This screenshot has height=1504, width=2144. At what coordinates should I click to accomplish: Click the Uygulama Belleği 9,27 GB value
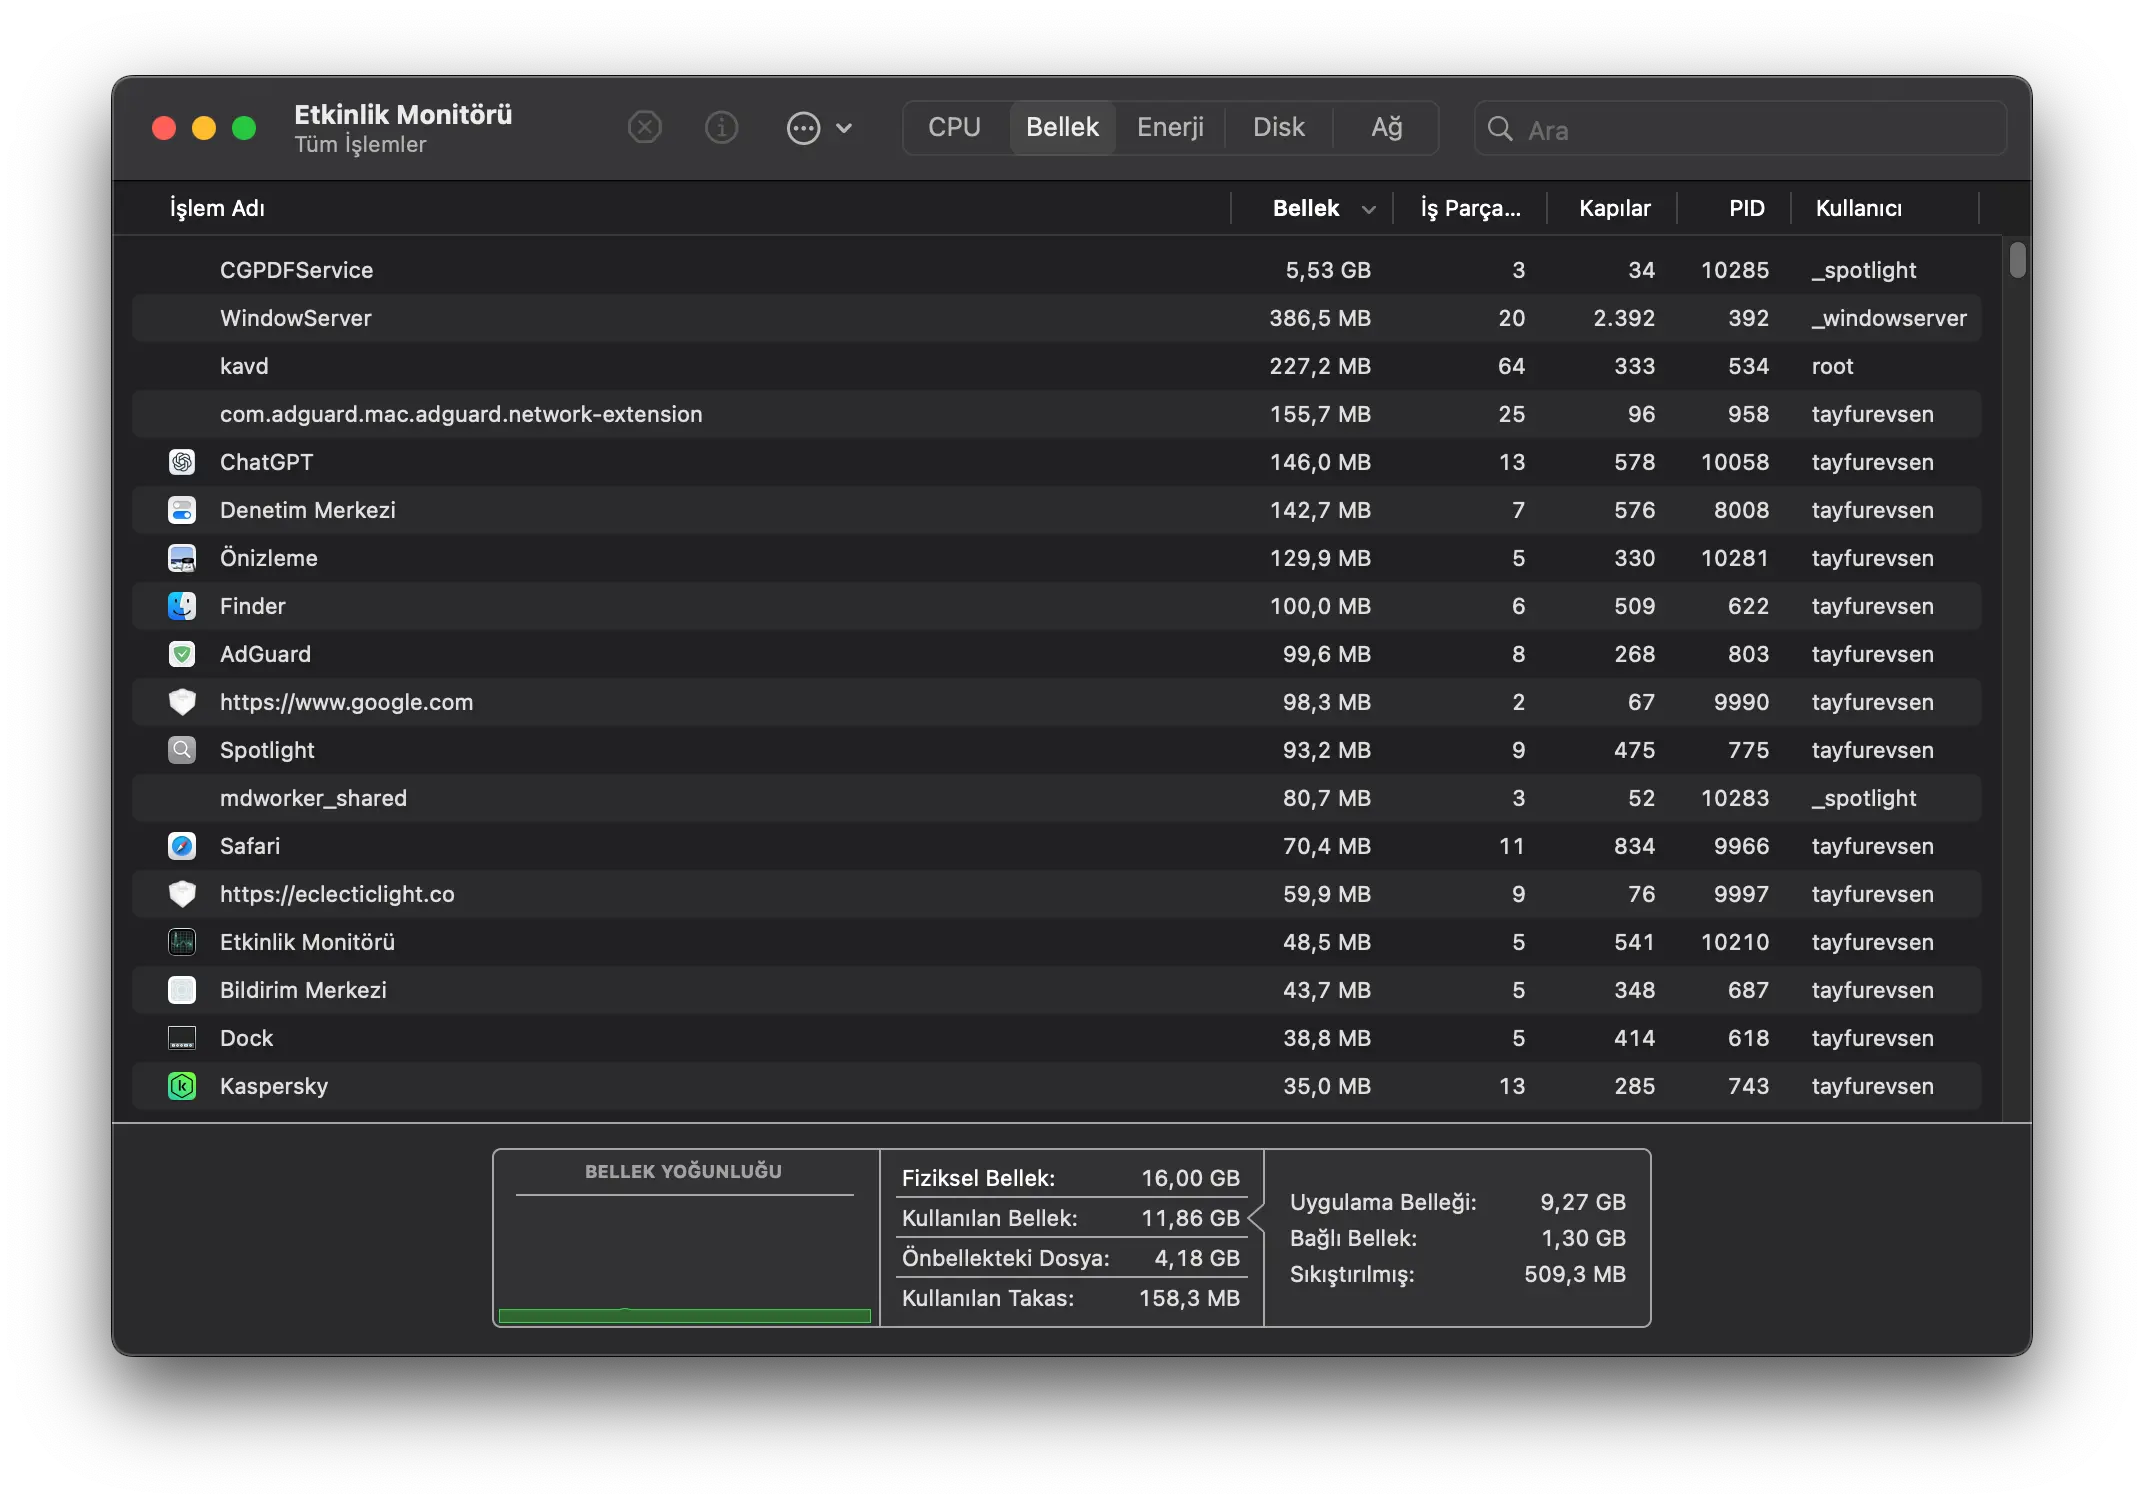click(x=1583, y=1202)
